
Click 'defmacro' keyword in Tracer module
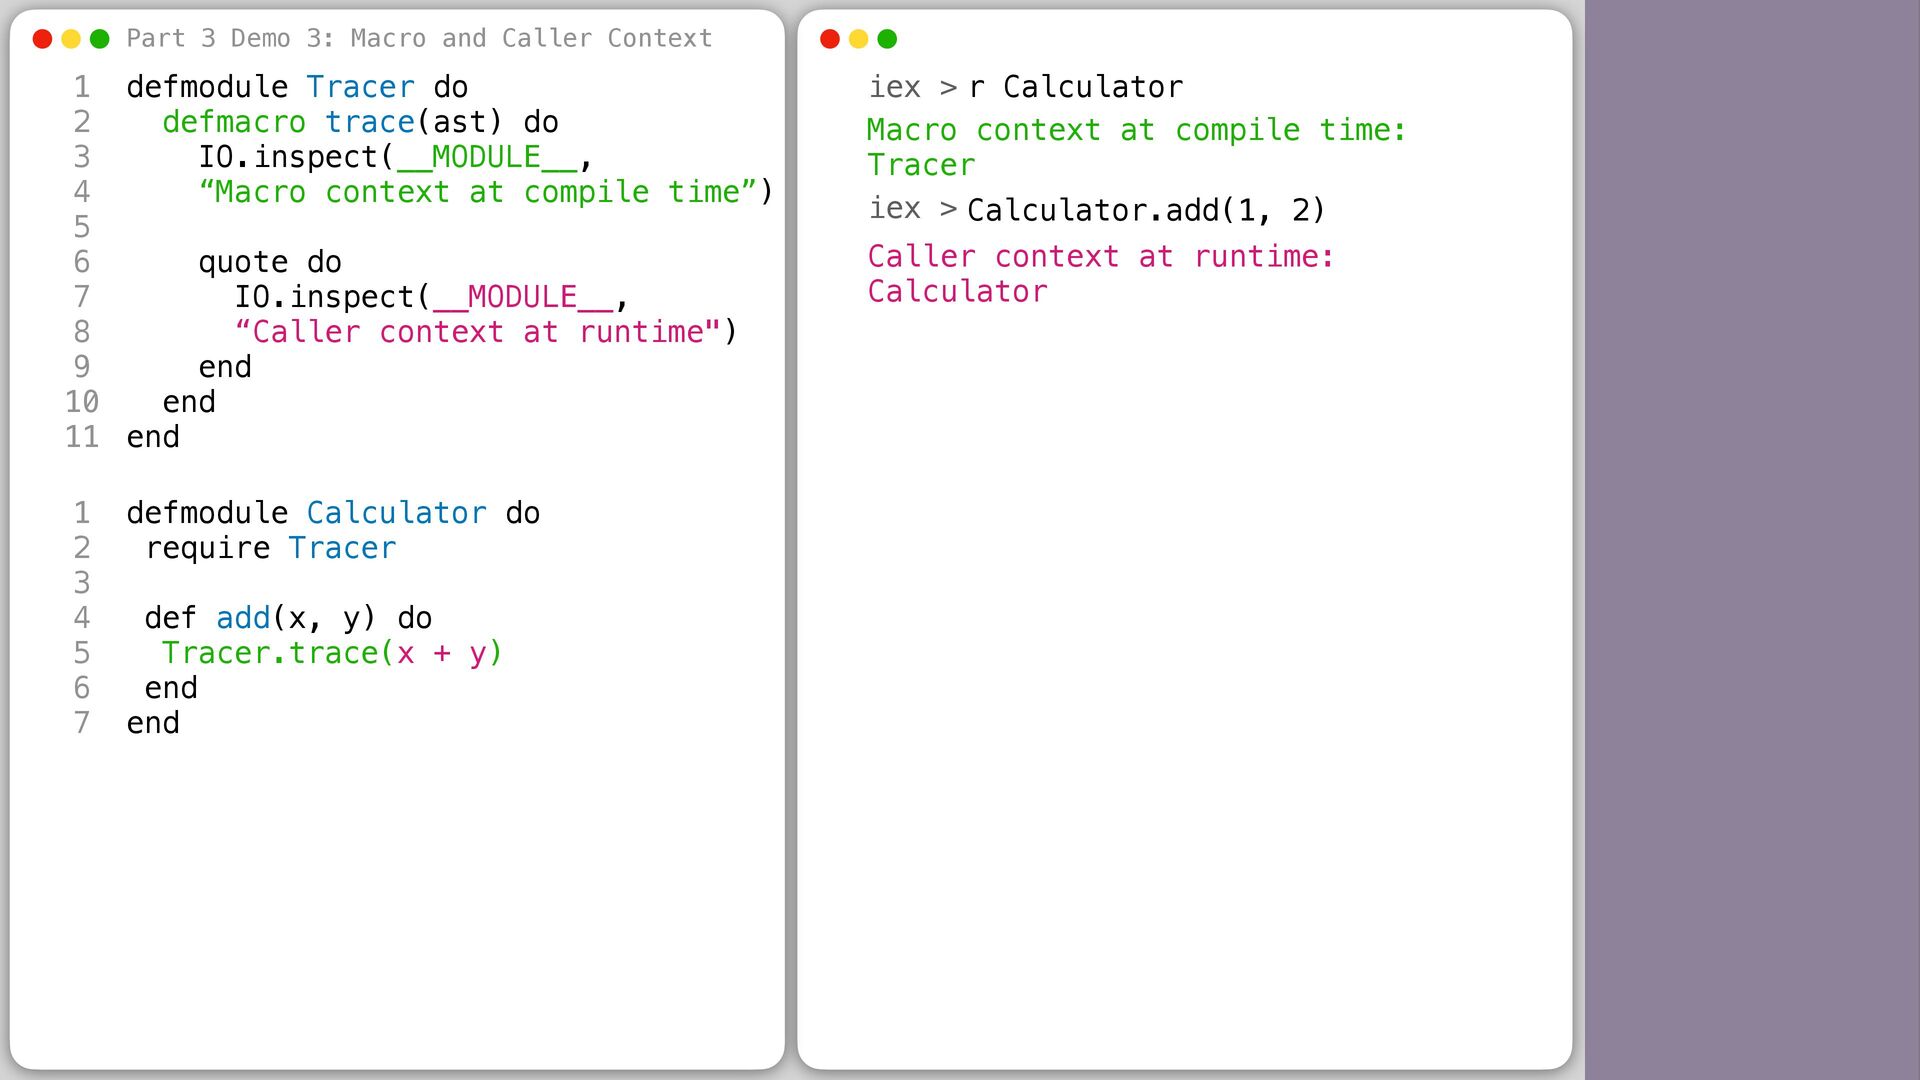pyautogui.click(x=234, y=122)
